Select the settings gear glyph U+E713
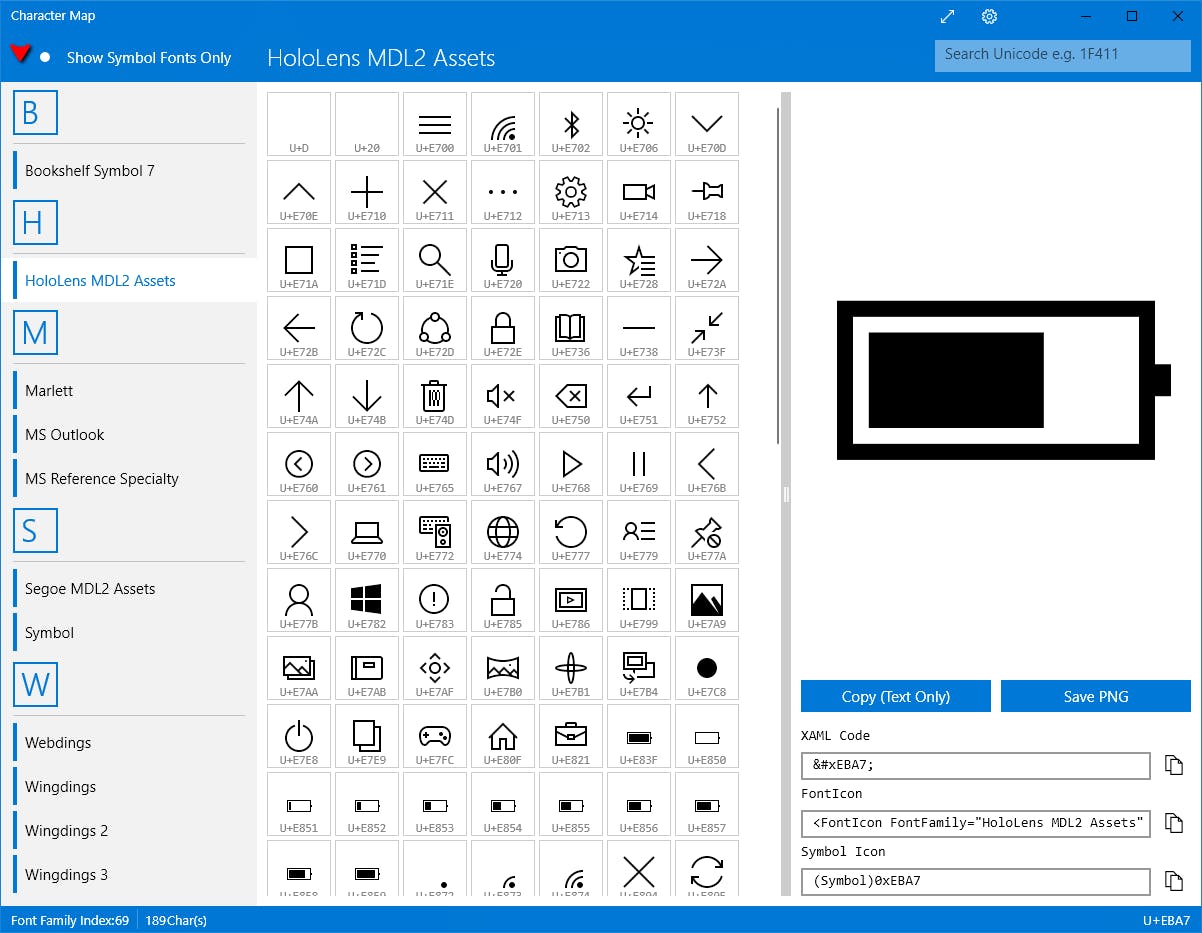Image resolution: width=1202 pixels, height=933 pixels. click(x=571, y=192)
